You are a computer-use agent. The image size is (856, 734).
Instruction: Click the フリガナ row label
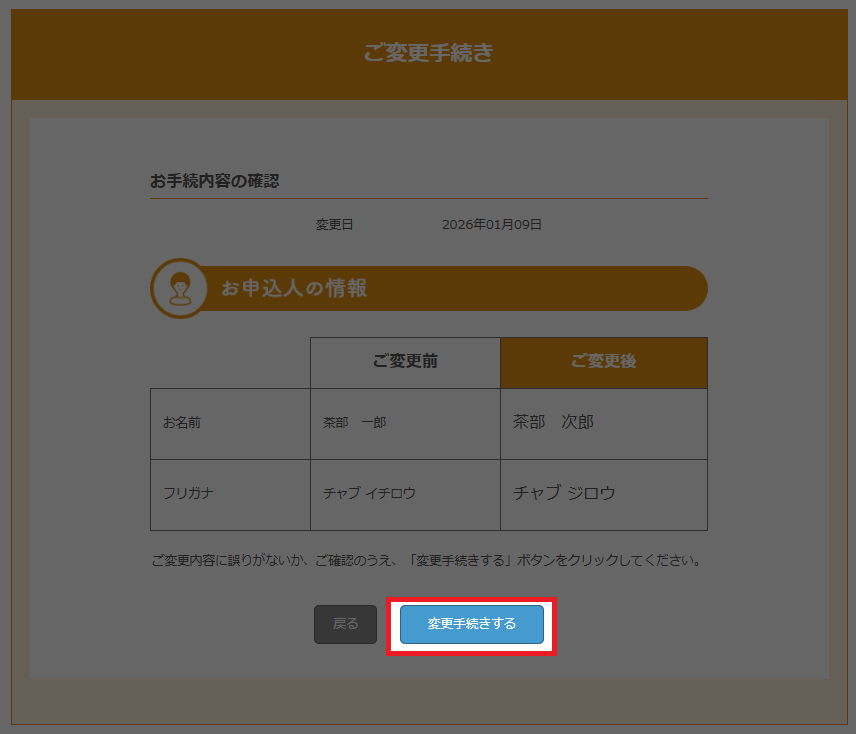click(x=189, y=493)
